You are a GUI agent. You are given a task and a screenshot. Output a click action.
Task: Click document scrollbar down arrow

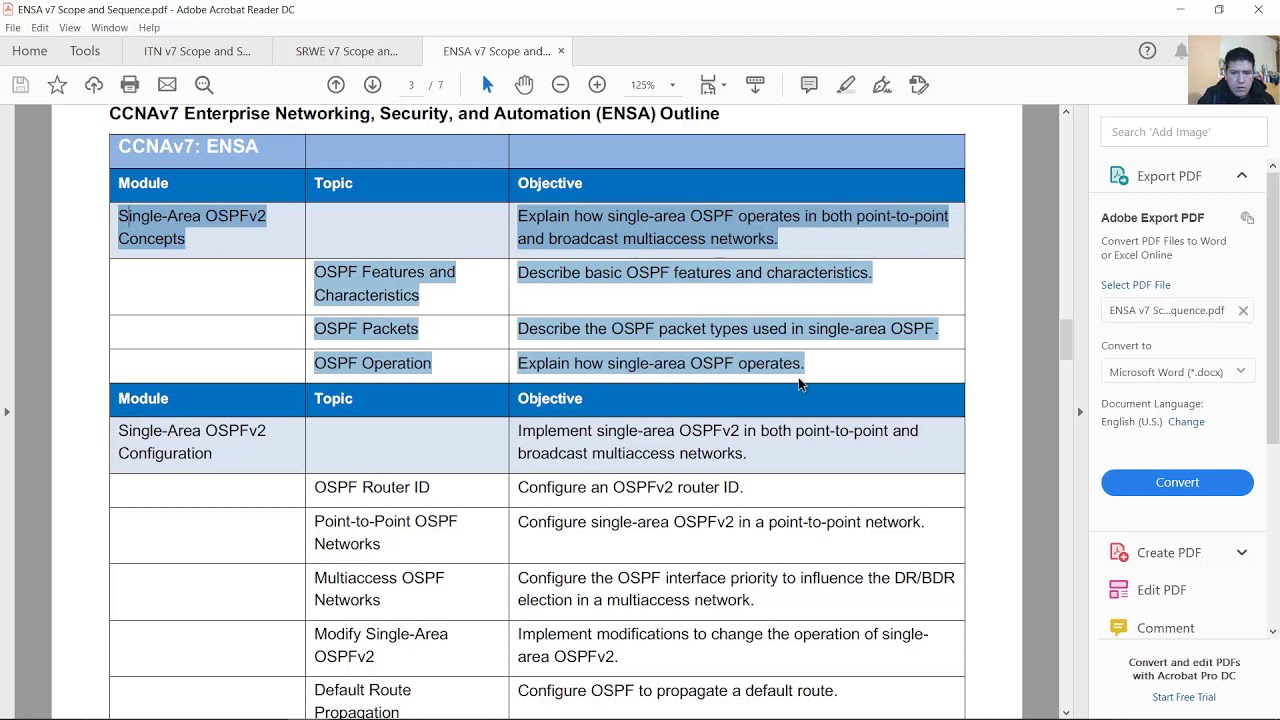[1066, 712]
